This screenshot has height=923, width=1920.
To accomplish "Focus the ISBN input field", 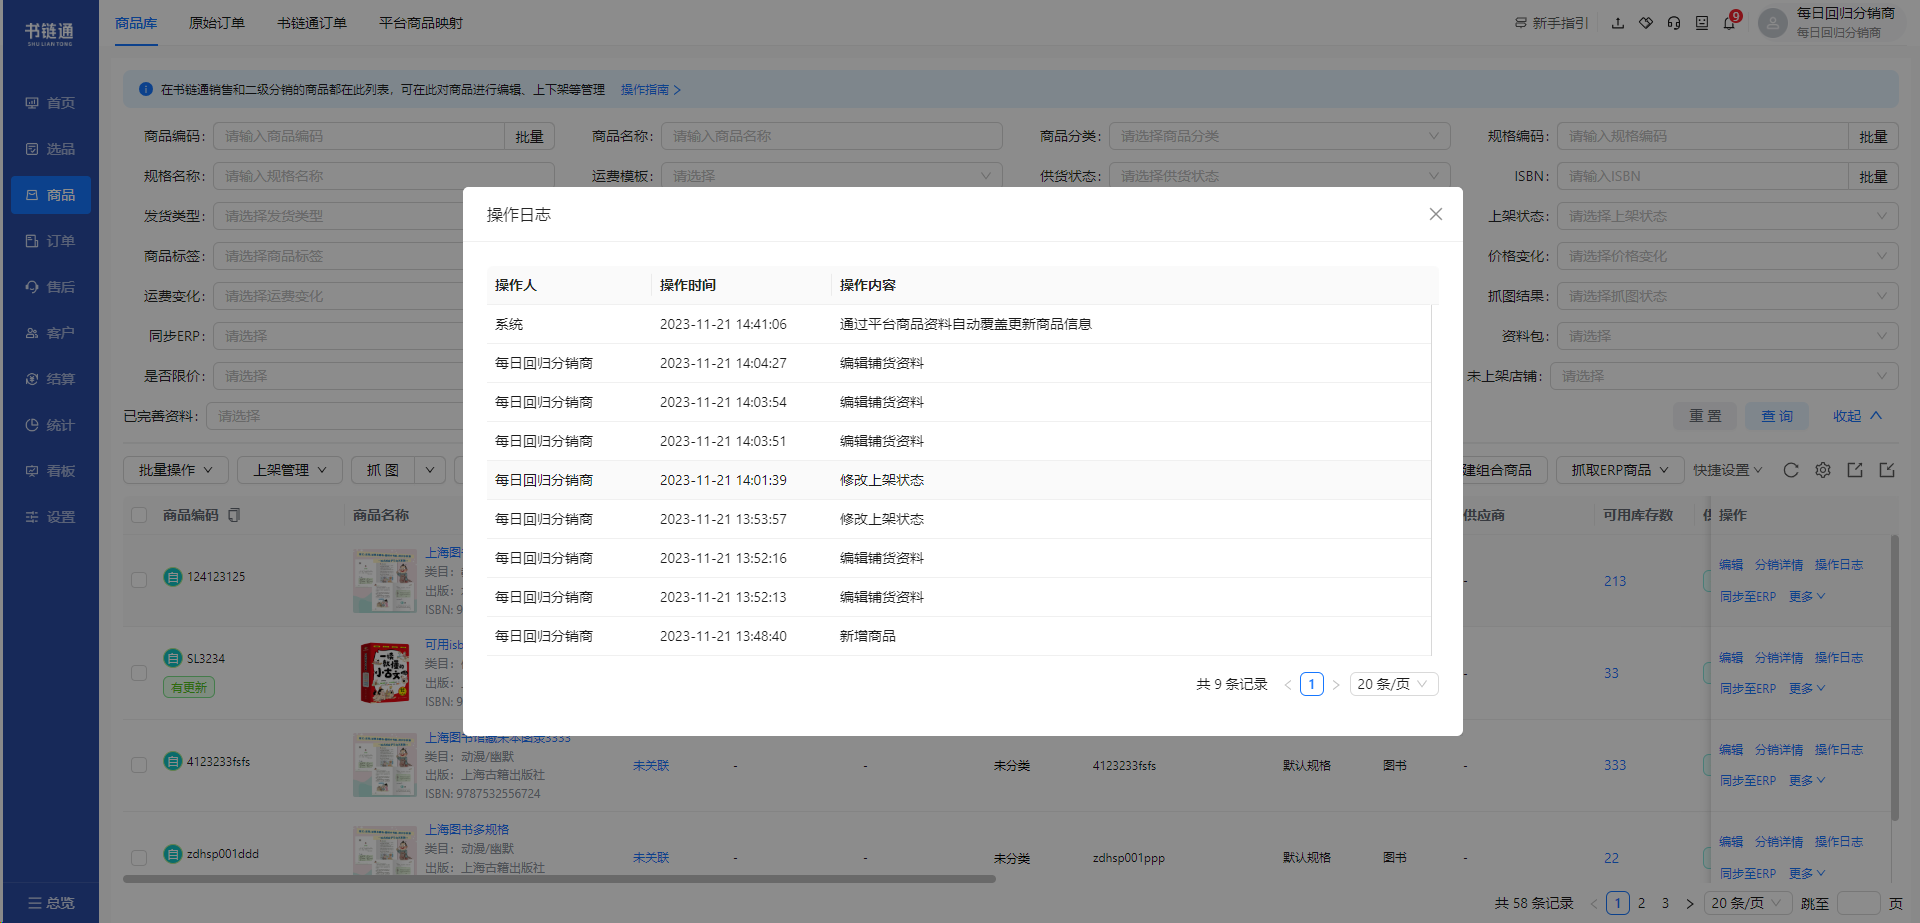I will click(x=1703, y=176).
